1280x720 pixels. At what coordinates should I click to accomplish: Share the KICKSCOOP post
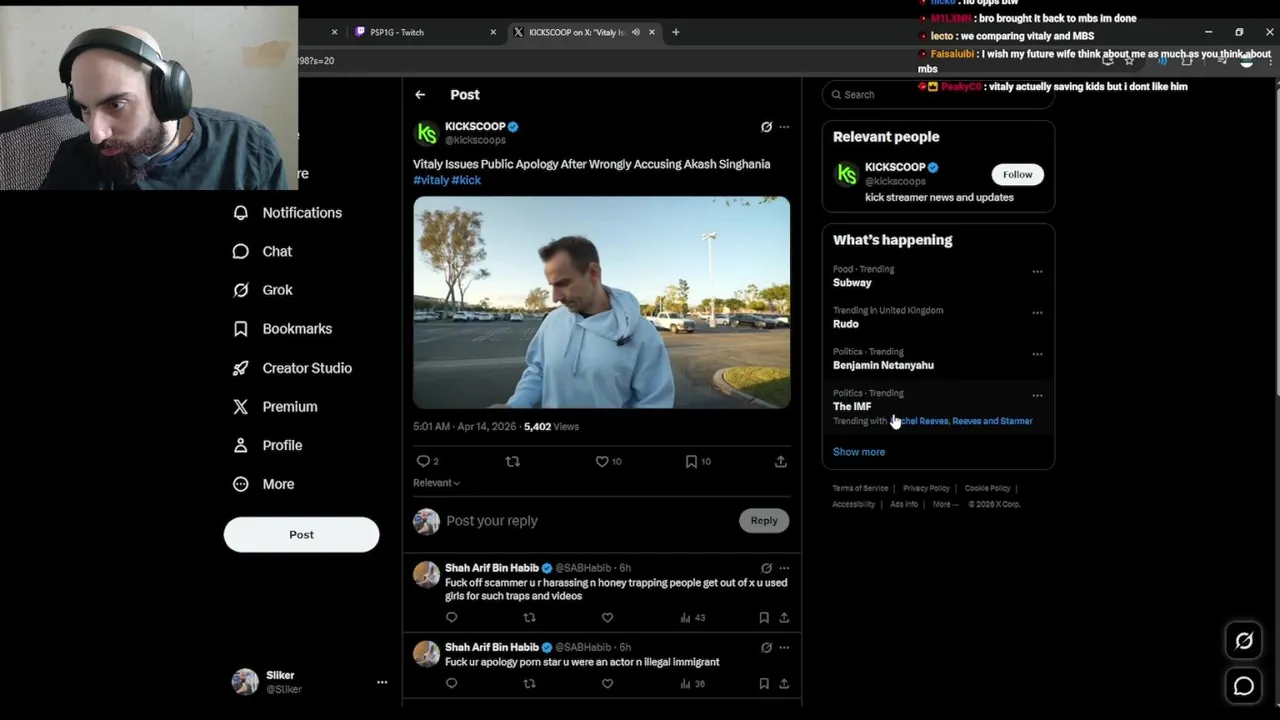coord(780,461)
